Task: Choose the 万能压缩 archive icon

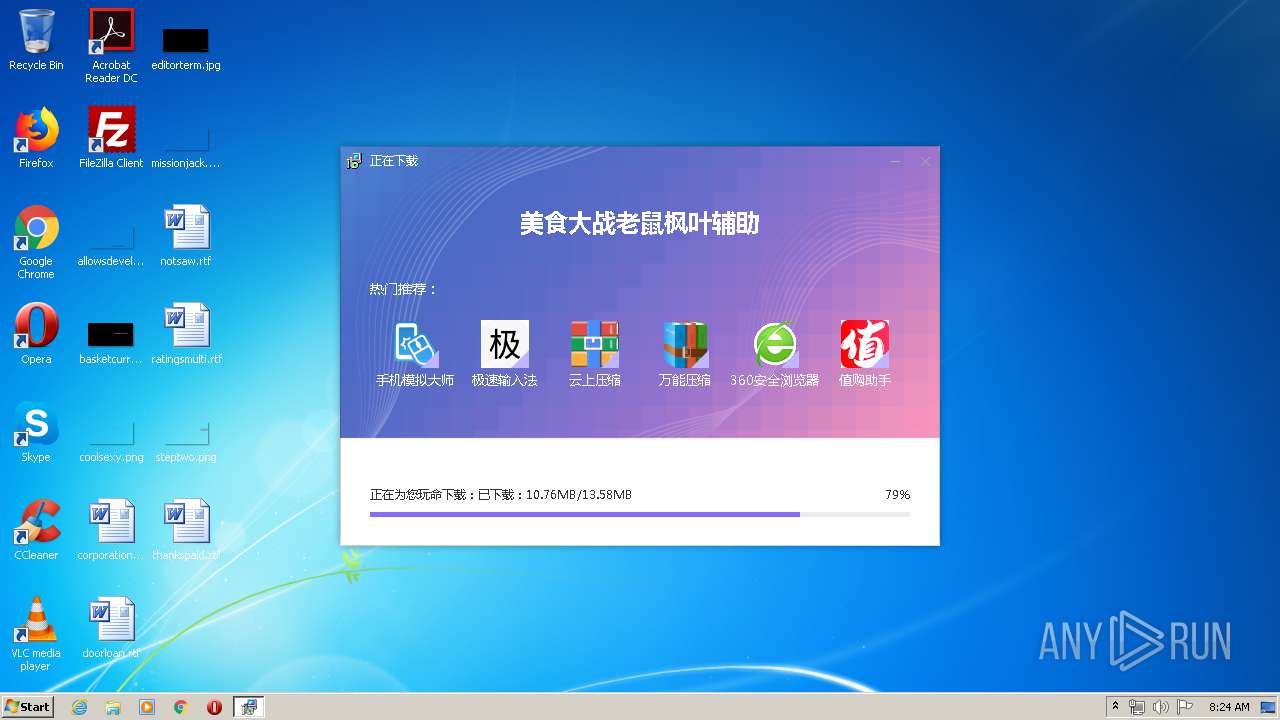Action: tap(685, 345)
